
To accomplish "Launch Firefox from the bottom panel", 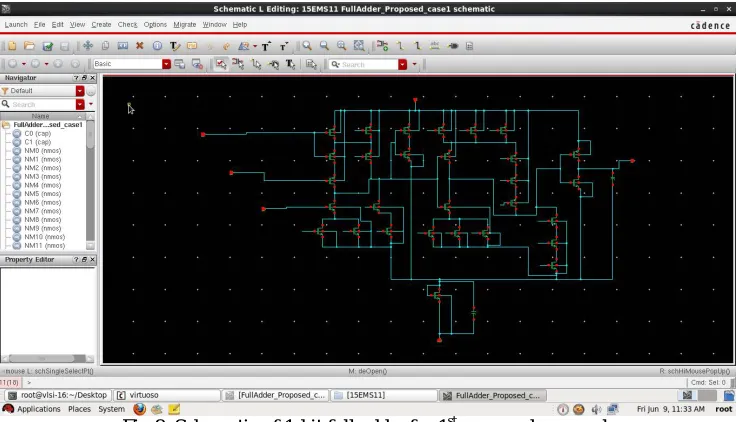I will [x=139, y=409].
